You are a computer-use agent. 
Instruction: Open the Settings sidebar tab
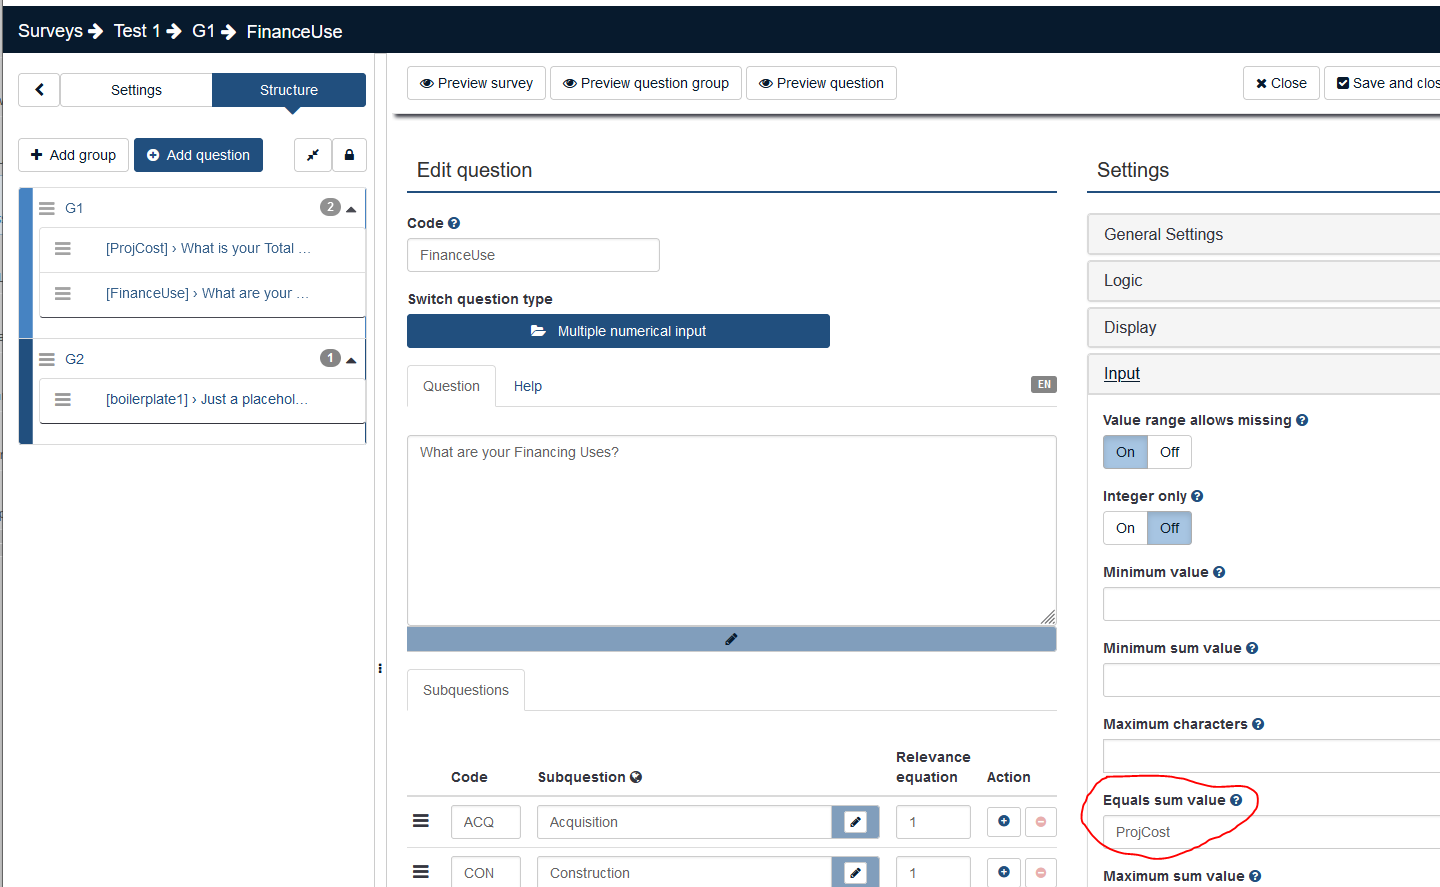[x=136, y=90]
